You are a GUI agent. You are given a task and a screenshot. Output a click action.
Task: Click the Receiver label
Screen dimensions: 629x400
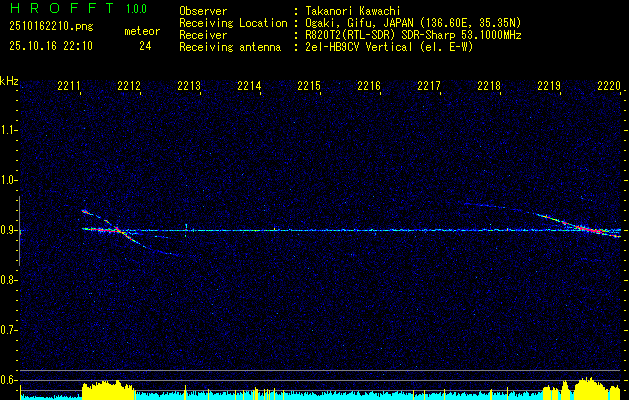click(x=203, y=35)
